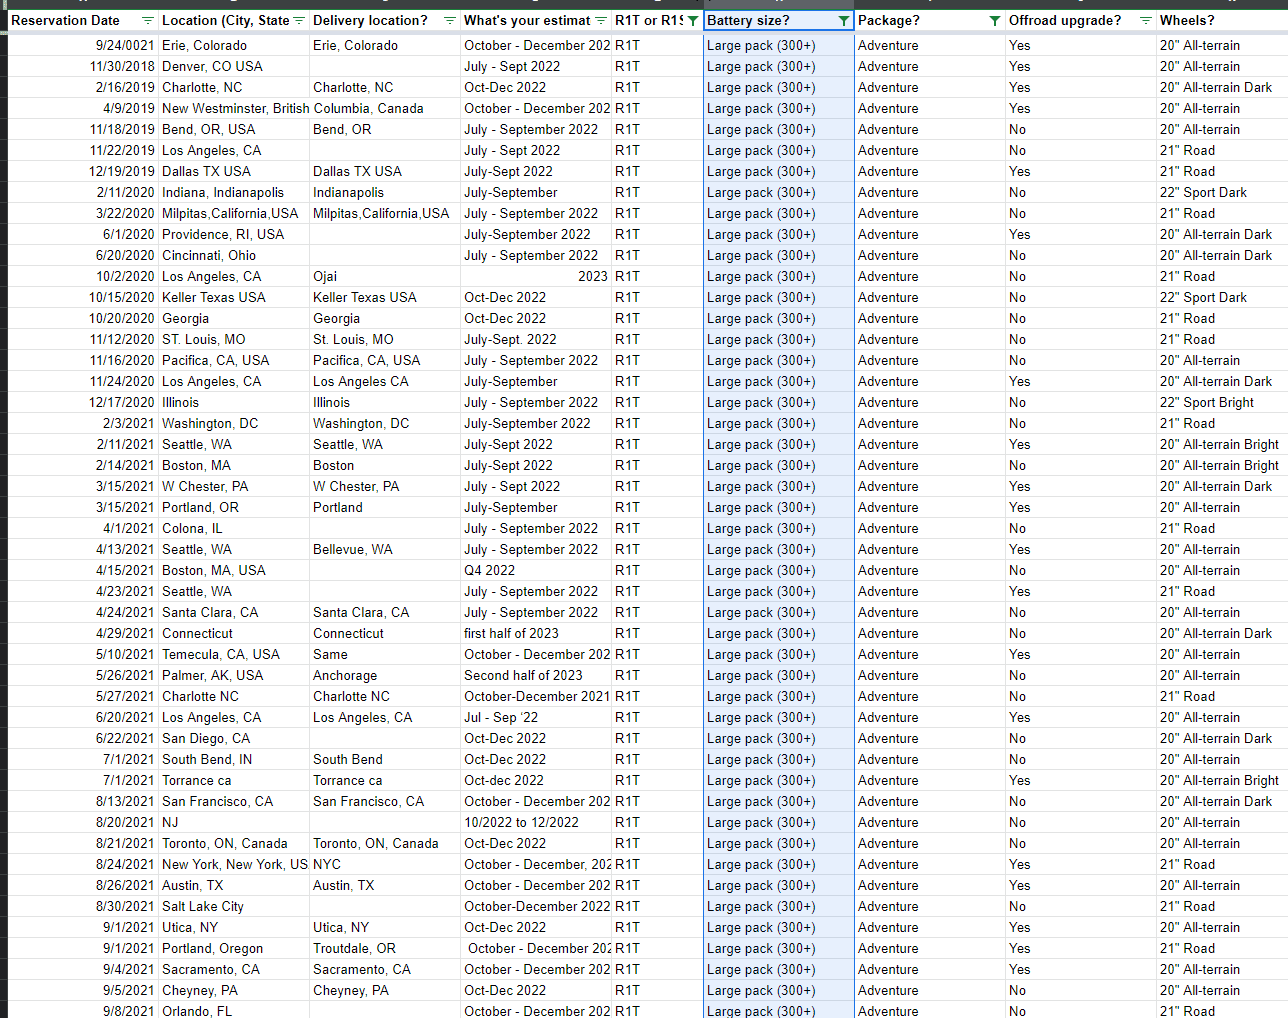Open the Location column filter dropdown

tap(299, 21)
